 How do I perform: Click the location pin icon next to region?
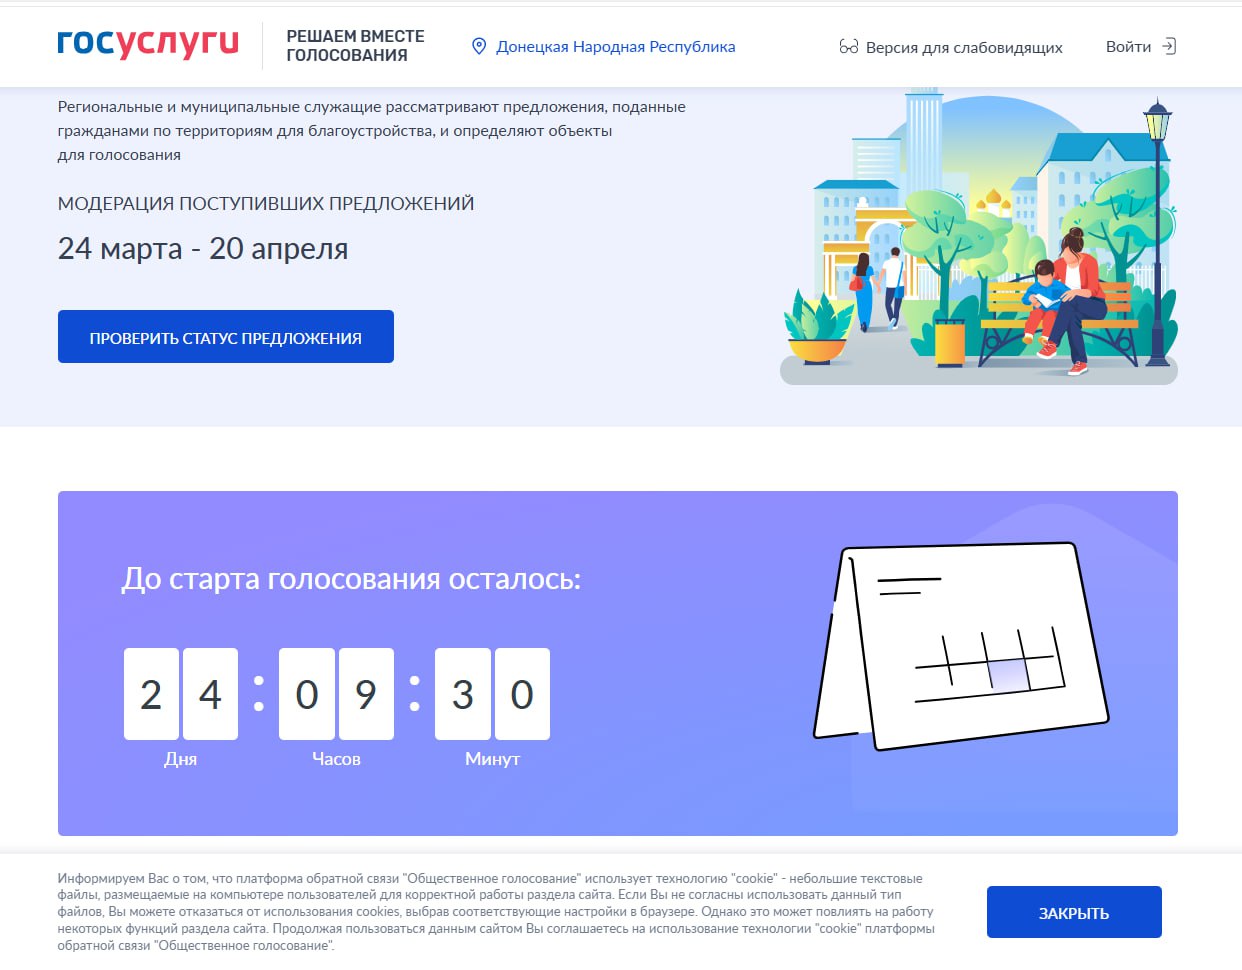point(479,46)
